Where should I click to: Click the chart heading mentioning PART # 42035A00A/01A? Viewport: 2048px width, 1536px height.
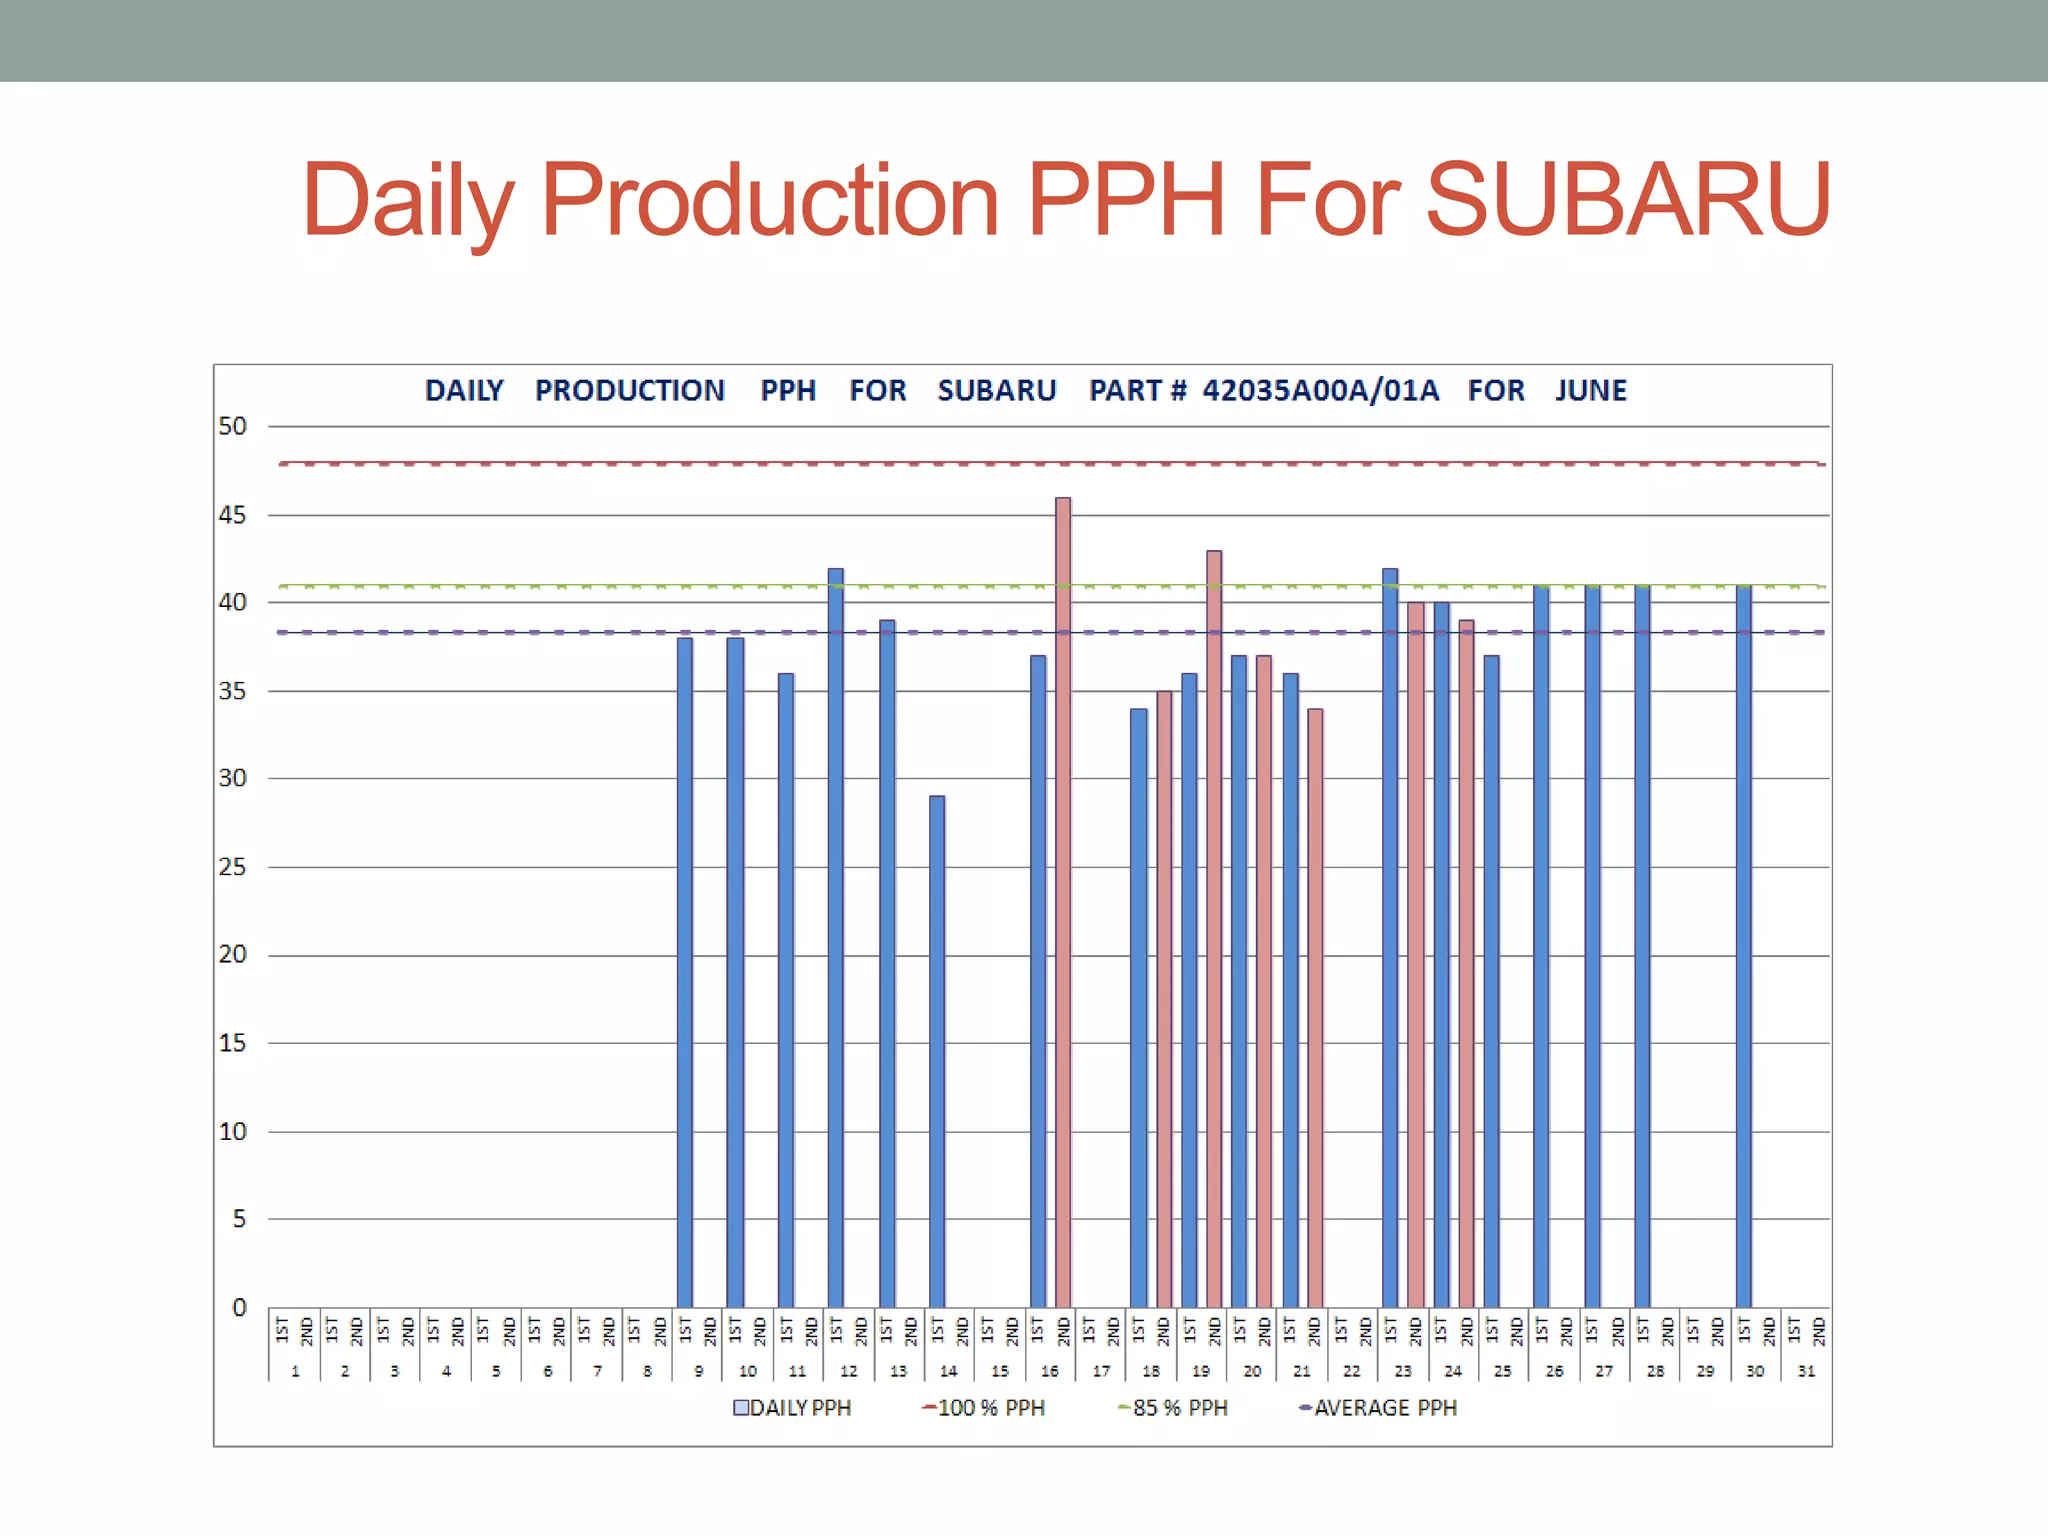[1025, 390]
